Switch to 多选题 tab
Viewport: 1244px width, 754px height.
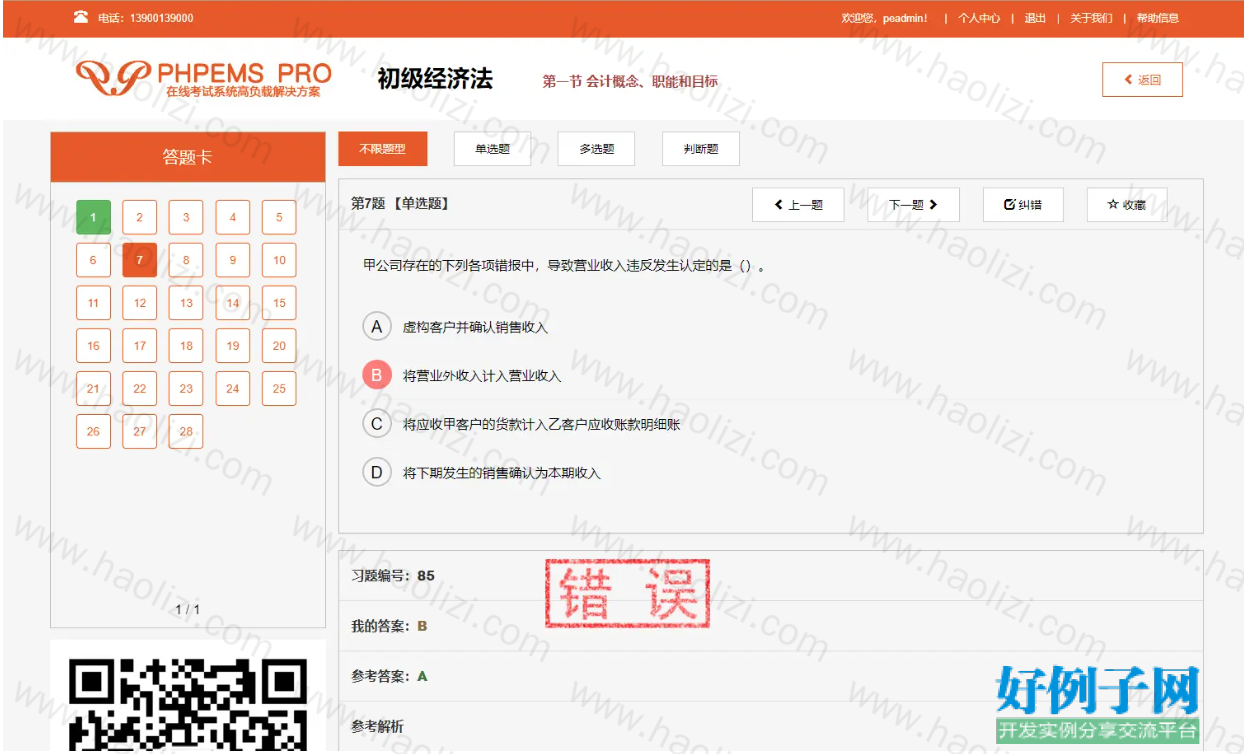click(596, 149)
